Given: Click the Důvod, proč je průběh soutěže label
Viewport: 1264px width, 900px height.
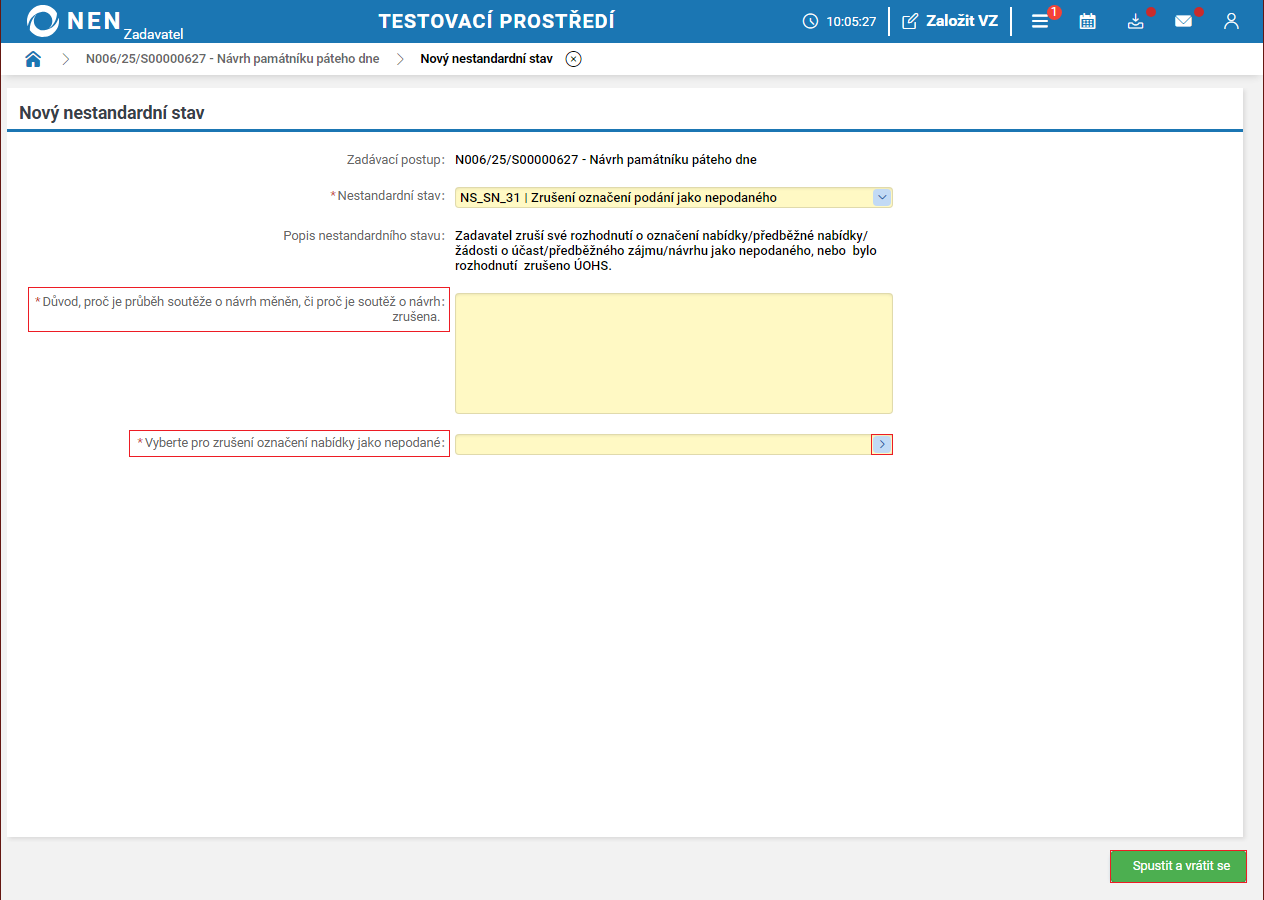Looking at the screenshot, I should pyautogui.click(x=240, y=309).
